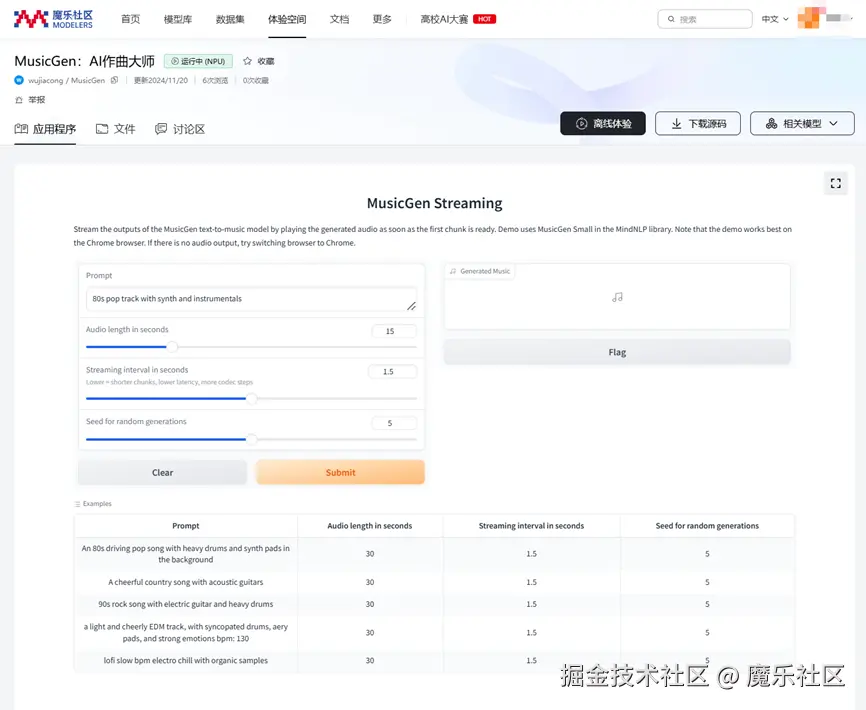The height and width of the screenshot is (710, 866).
Task: Switch to the 文件 tab
Action: click(x=115, y=129)
